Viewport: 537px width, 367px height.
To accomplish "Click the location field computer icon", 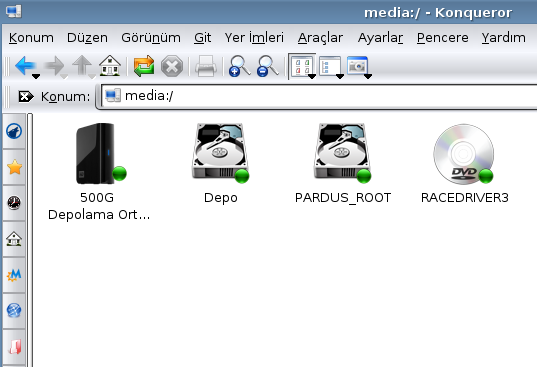I will (x=113, y=96).
